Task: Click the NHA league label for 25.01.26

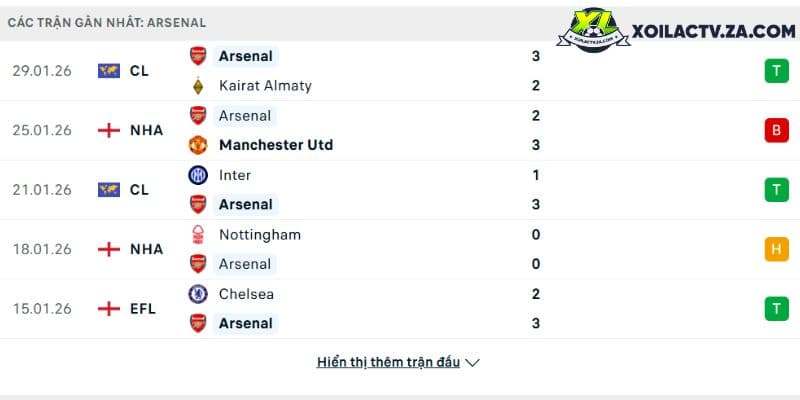Action: click(146, 131)
